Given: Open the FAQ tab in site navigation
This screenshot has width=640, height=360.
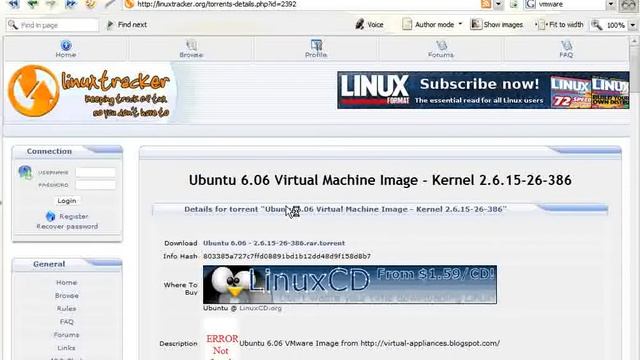Looking at the screenshot, I should tap(566, 49).
